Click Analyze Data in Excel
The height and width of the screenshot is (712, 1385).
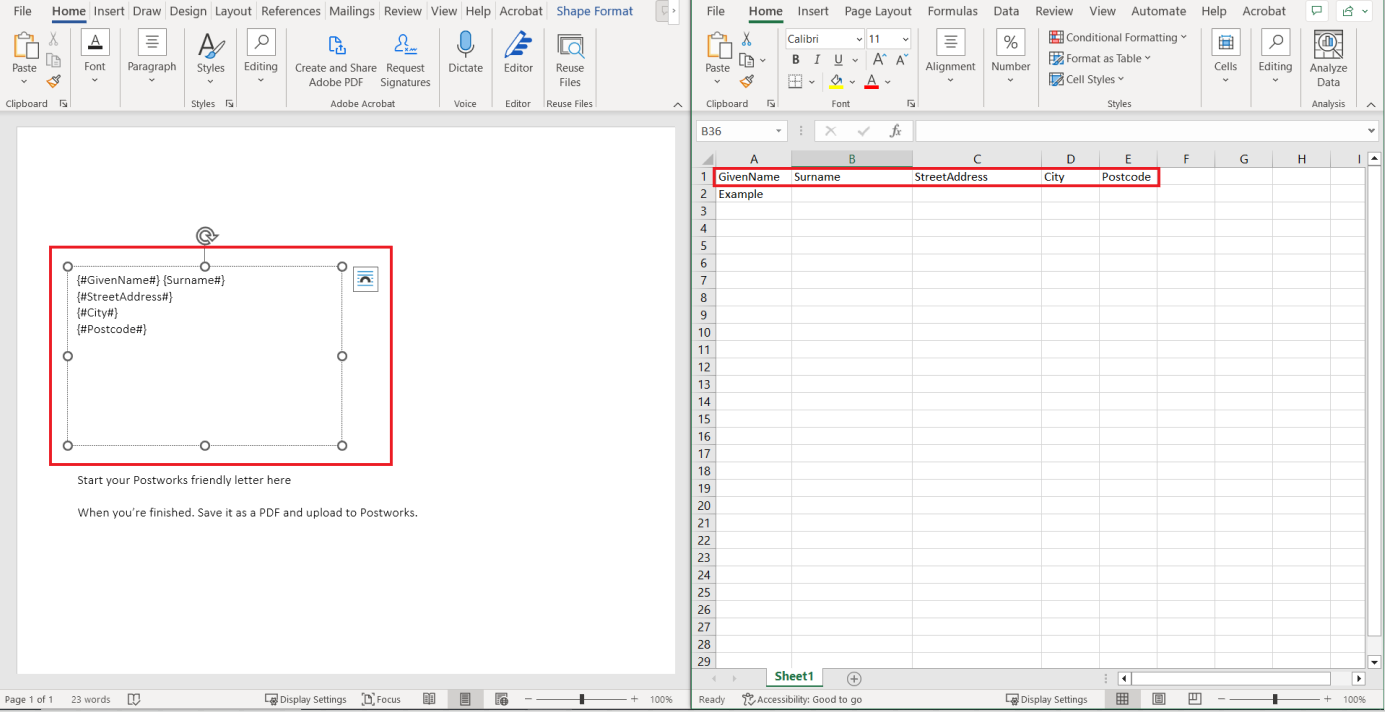[1328, 58]
